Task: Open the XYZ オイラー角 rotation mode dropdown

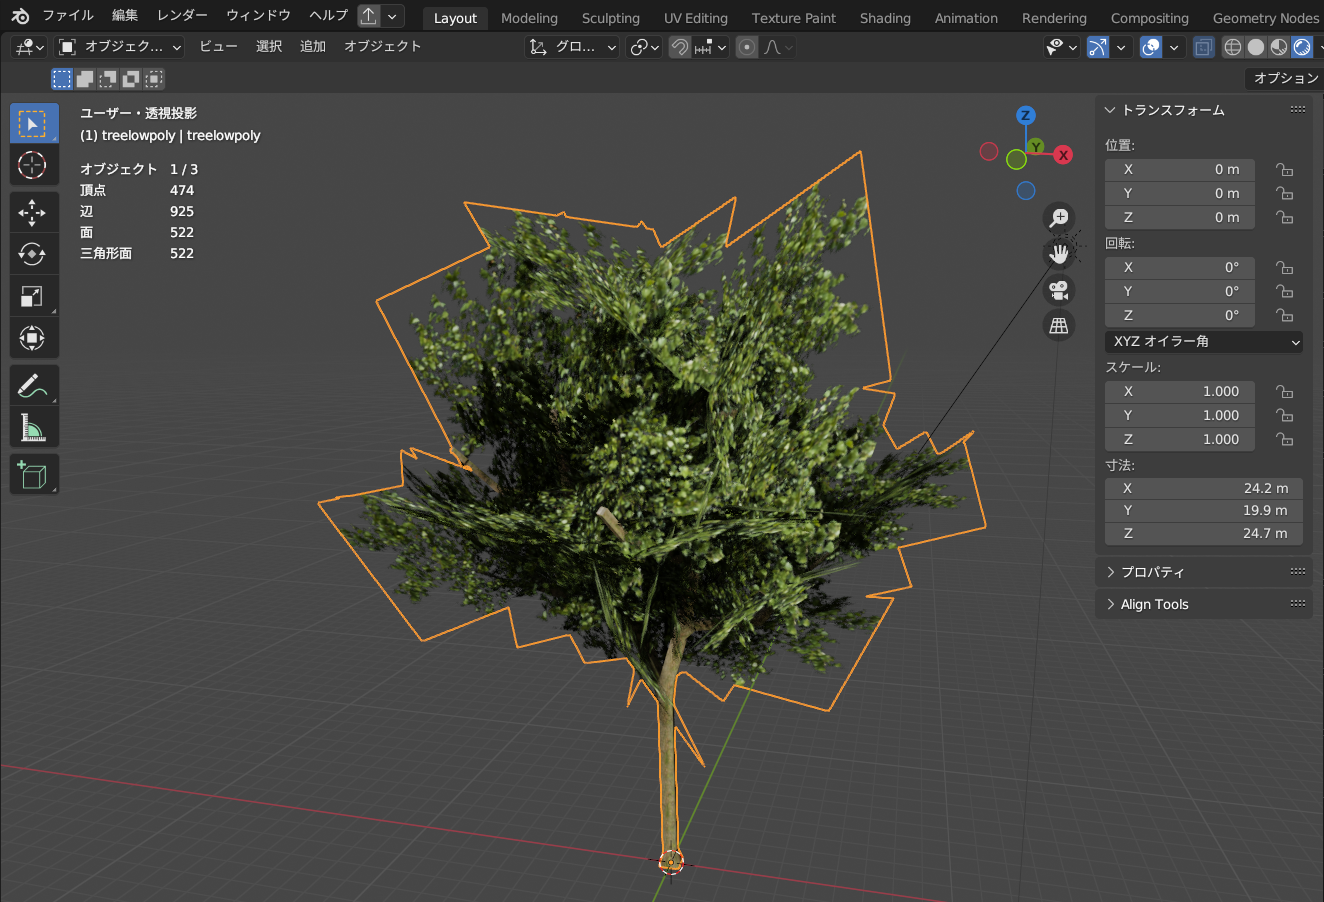Action: [x=1203, y=341]
